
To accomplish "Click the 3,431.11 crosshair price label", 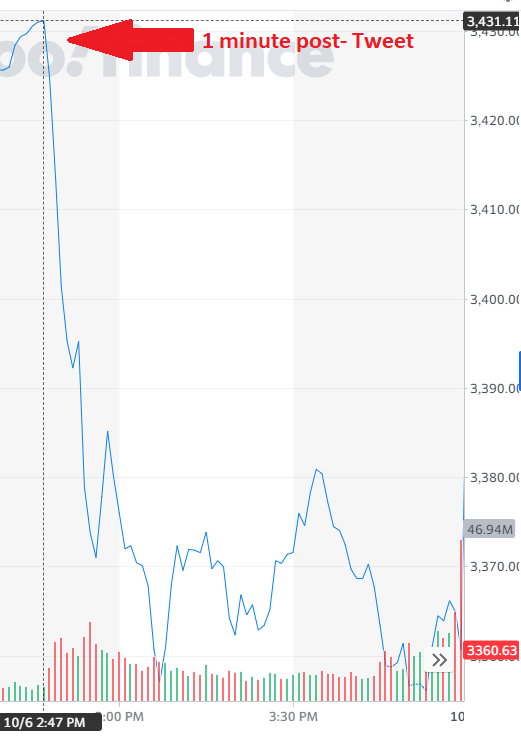I will point(492,21).
